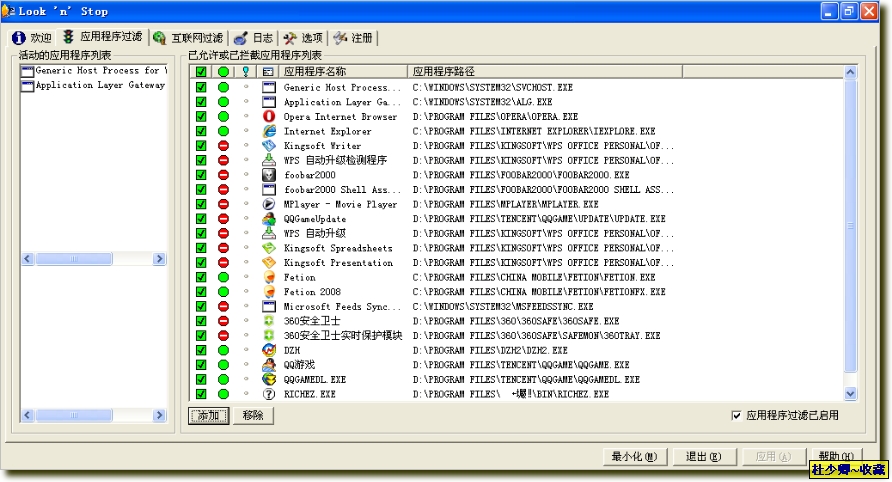Viewport: 892px width, 482px height.
Task: Open the 选项 tab
Action: point(303,38)
